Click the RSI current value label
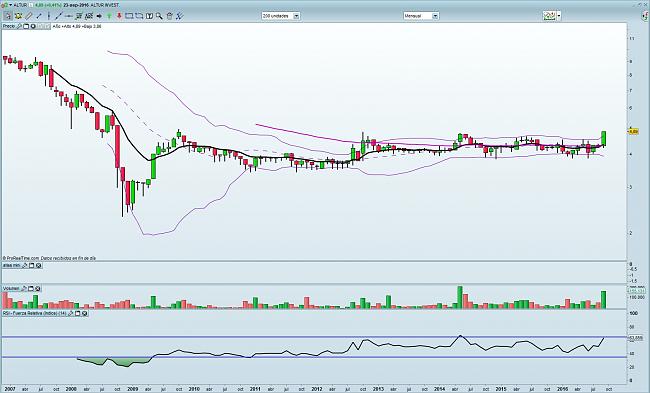The height and width of the screenshot is (393, 650). click(x=636, y=338)
